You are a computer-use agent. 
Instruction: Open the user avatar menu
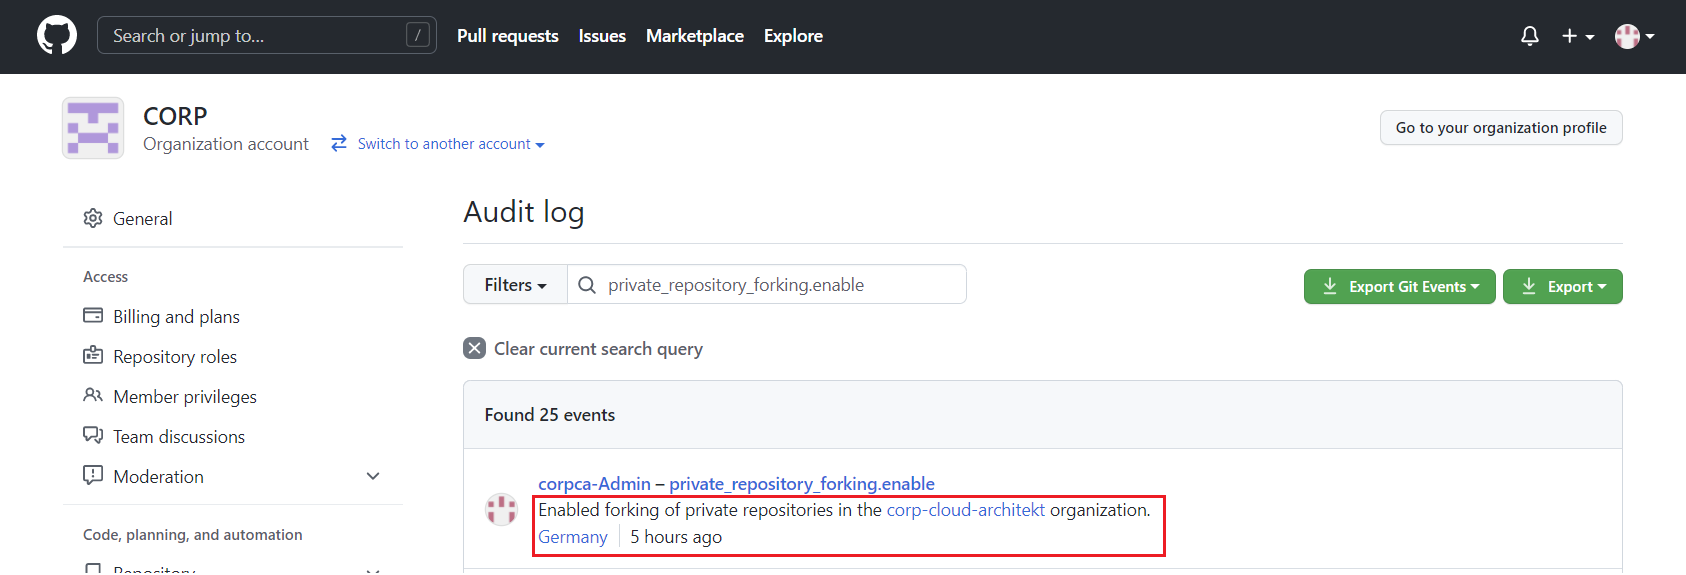(1635, 36)
